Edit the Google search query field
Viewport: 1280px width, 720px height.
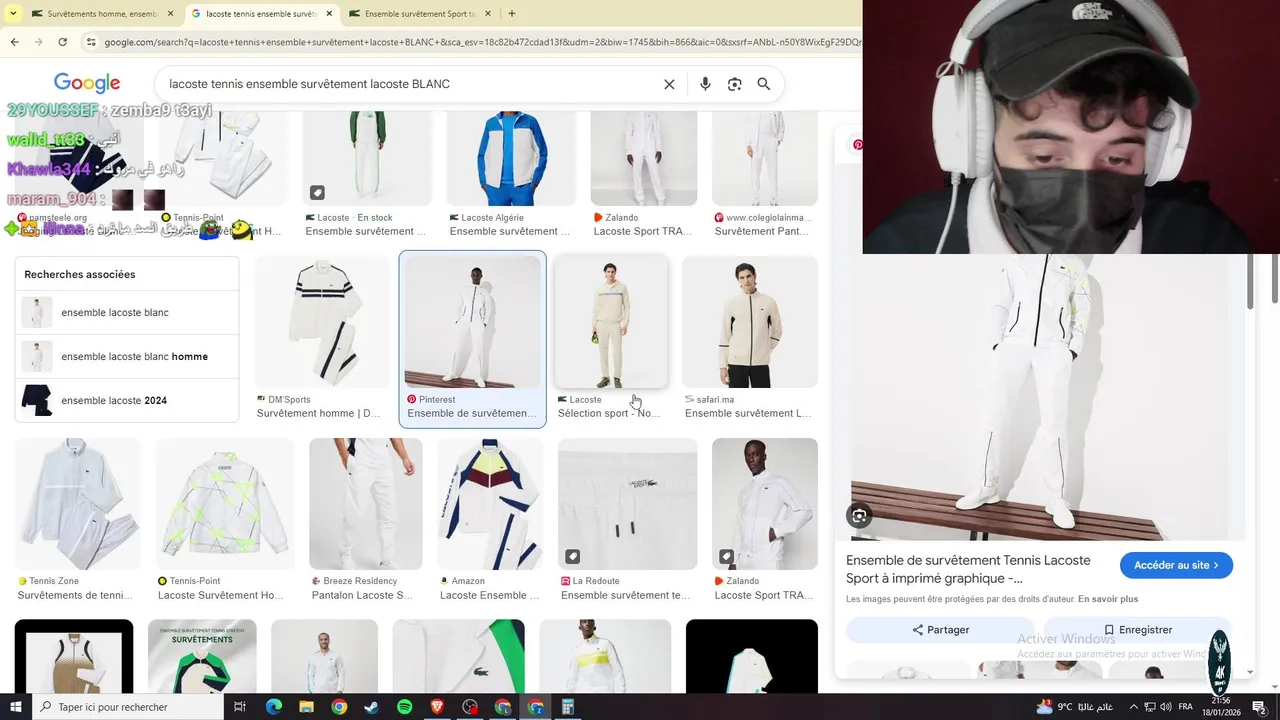[410, 84]
